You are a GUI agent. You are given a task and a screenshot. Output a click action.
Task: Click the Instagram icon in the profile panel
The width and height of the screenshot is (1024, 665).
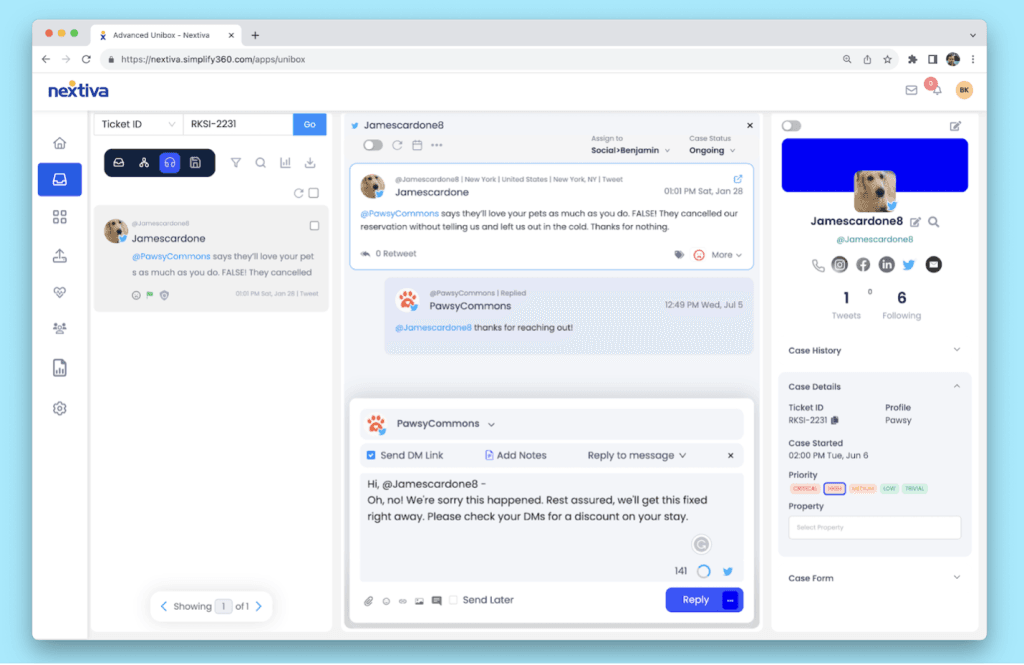pos(840,264)
